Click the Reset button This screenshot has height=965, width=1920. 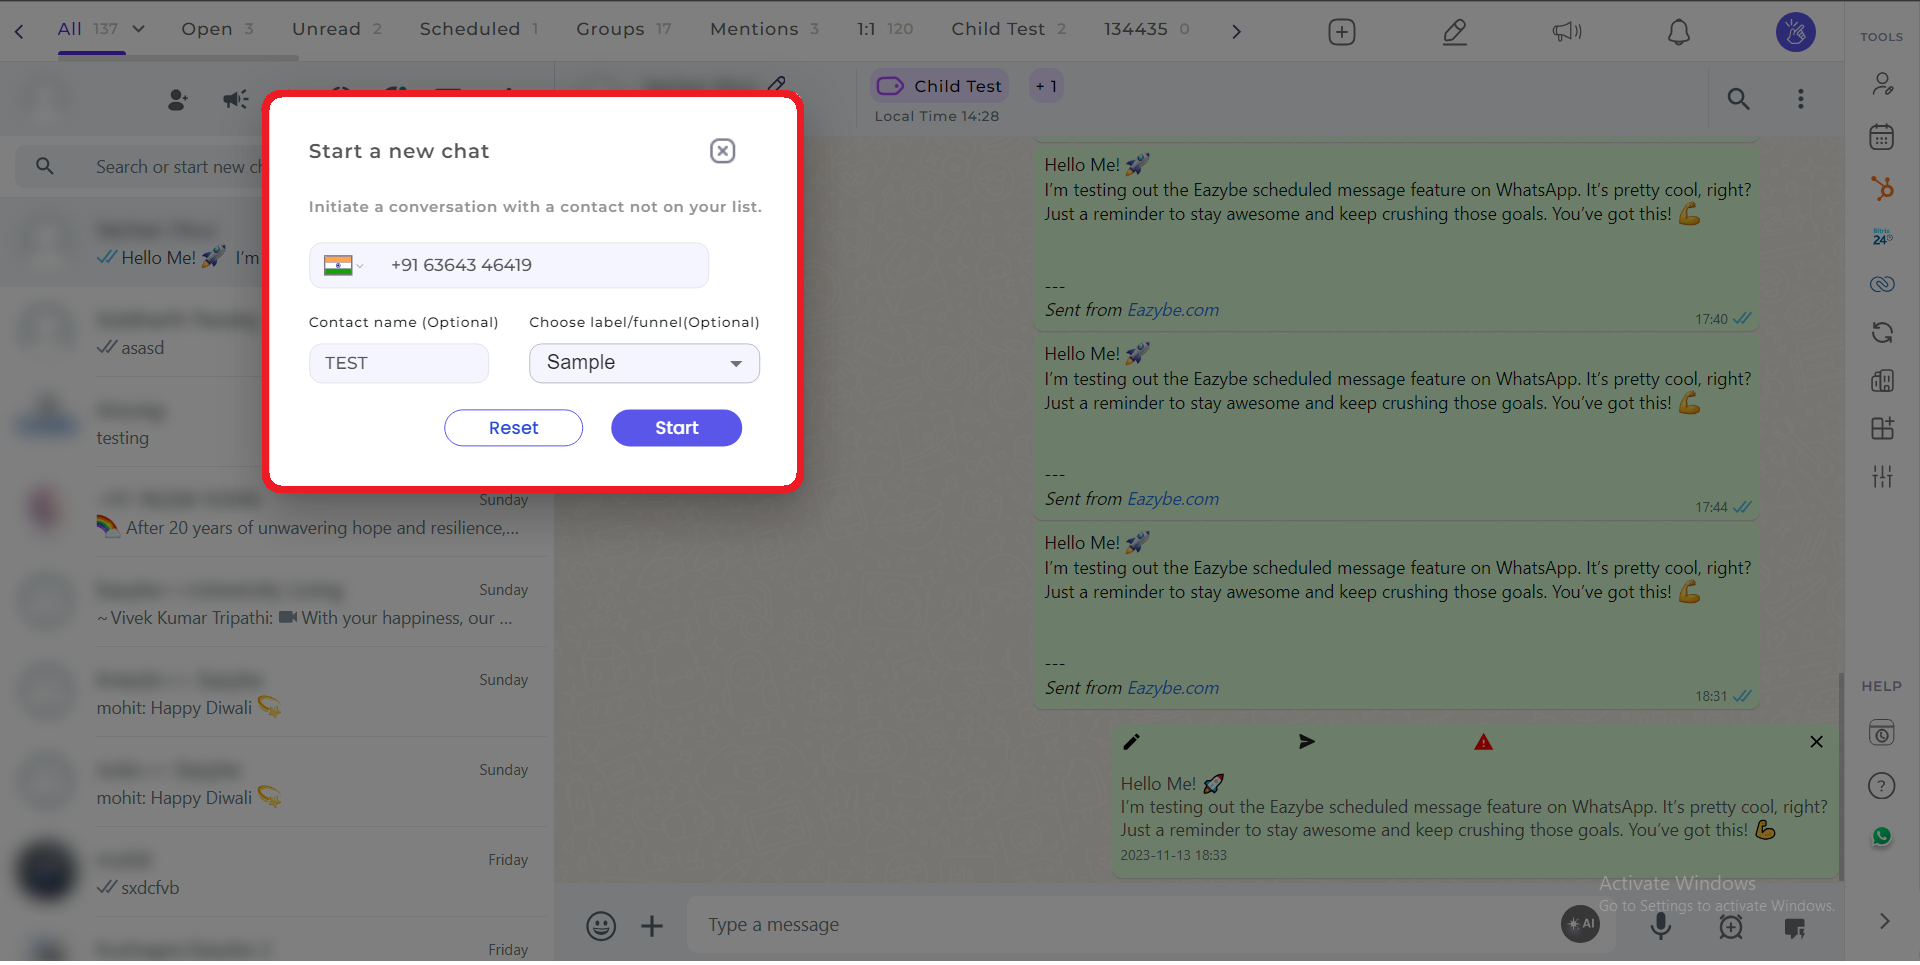[x=513, y=428]
